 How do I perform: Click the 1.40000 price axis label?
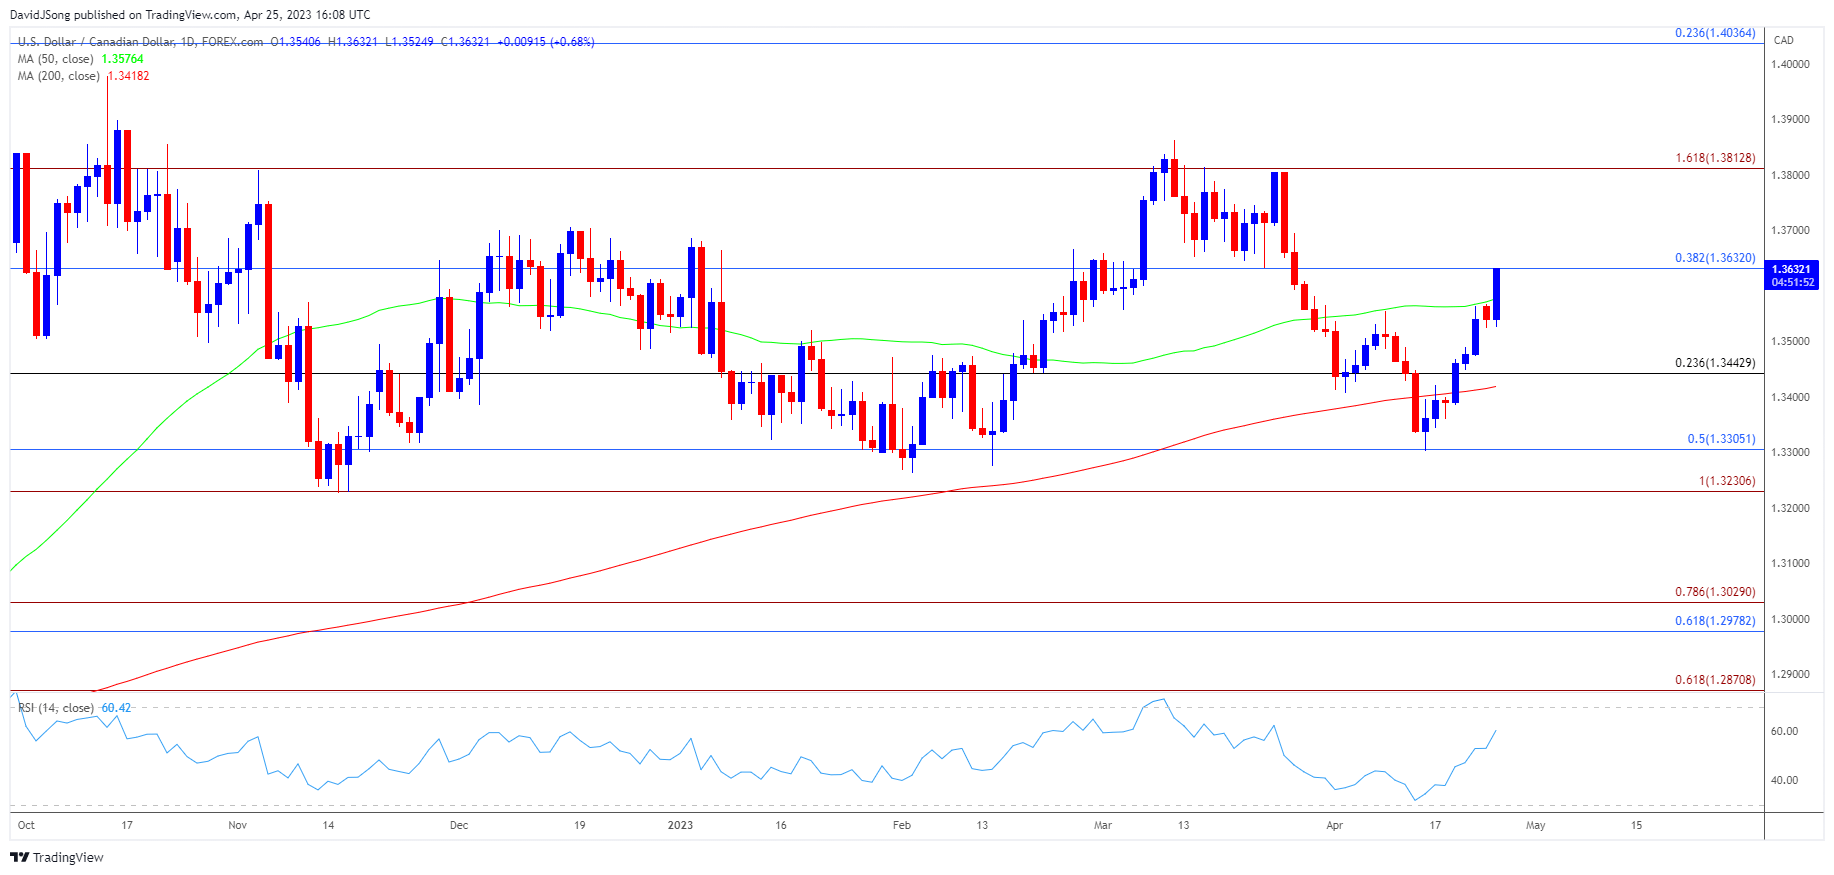click(x=1790, y=64)
